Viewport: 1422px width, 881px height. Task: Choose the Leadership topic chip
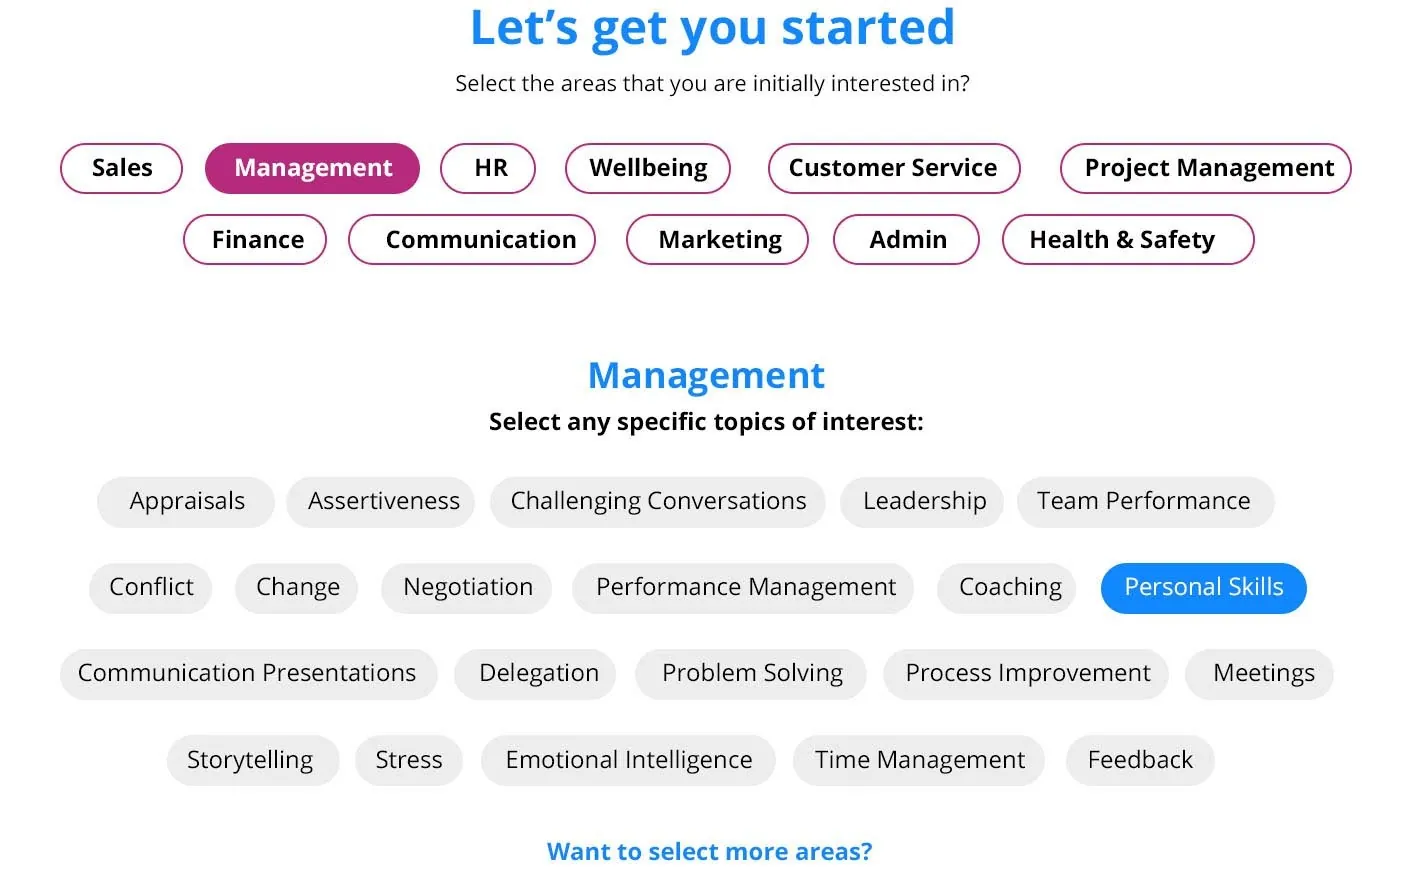pyautogui.click(x=922, y=502)
